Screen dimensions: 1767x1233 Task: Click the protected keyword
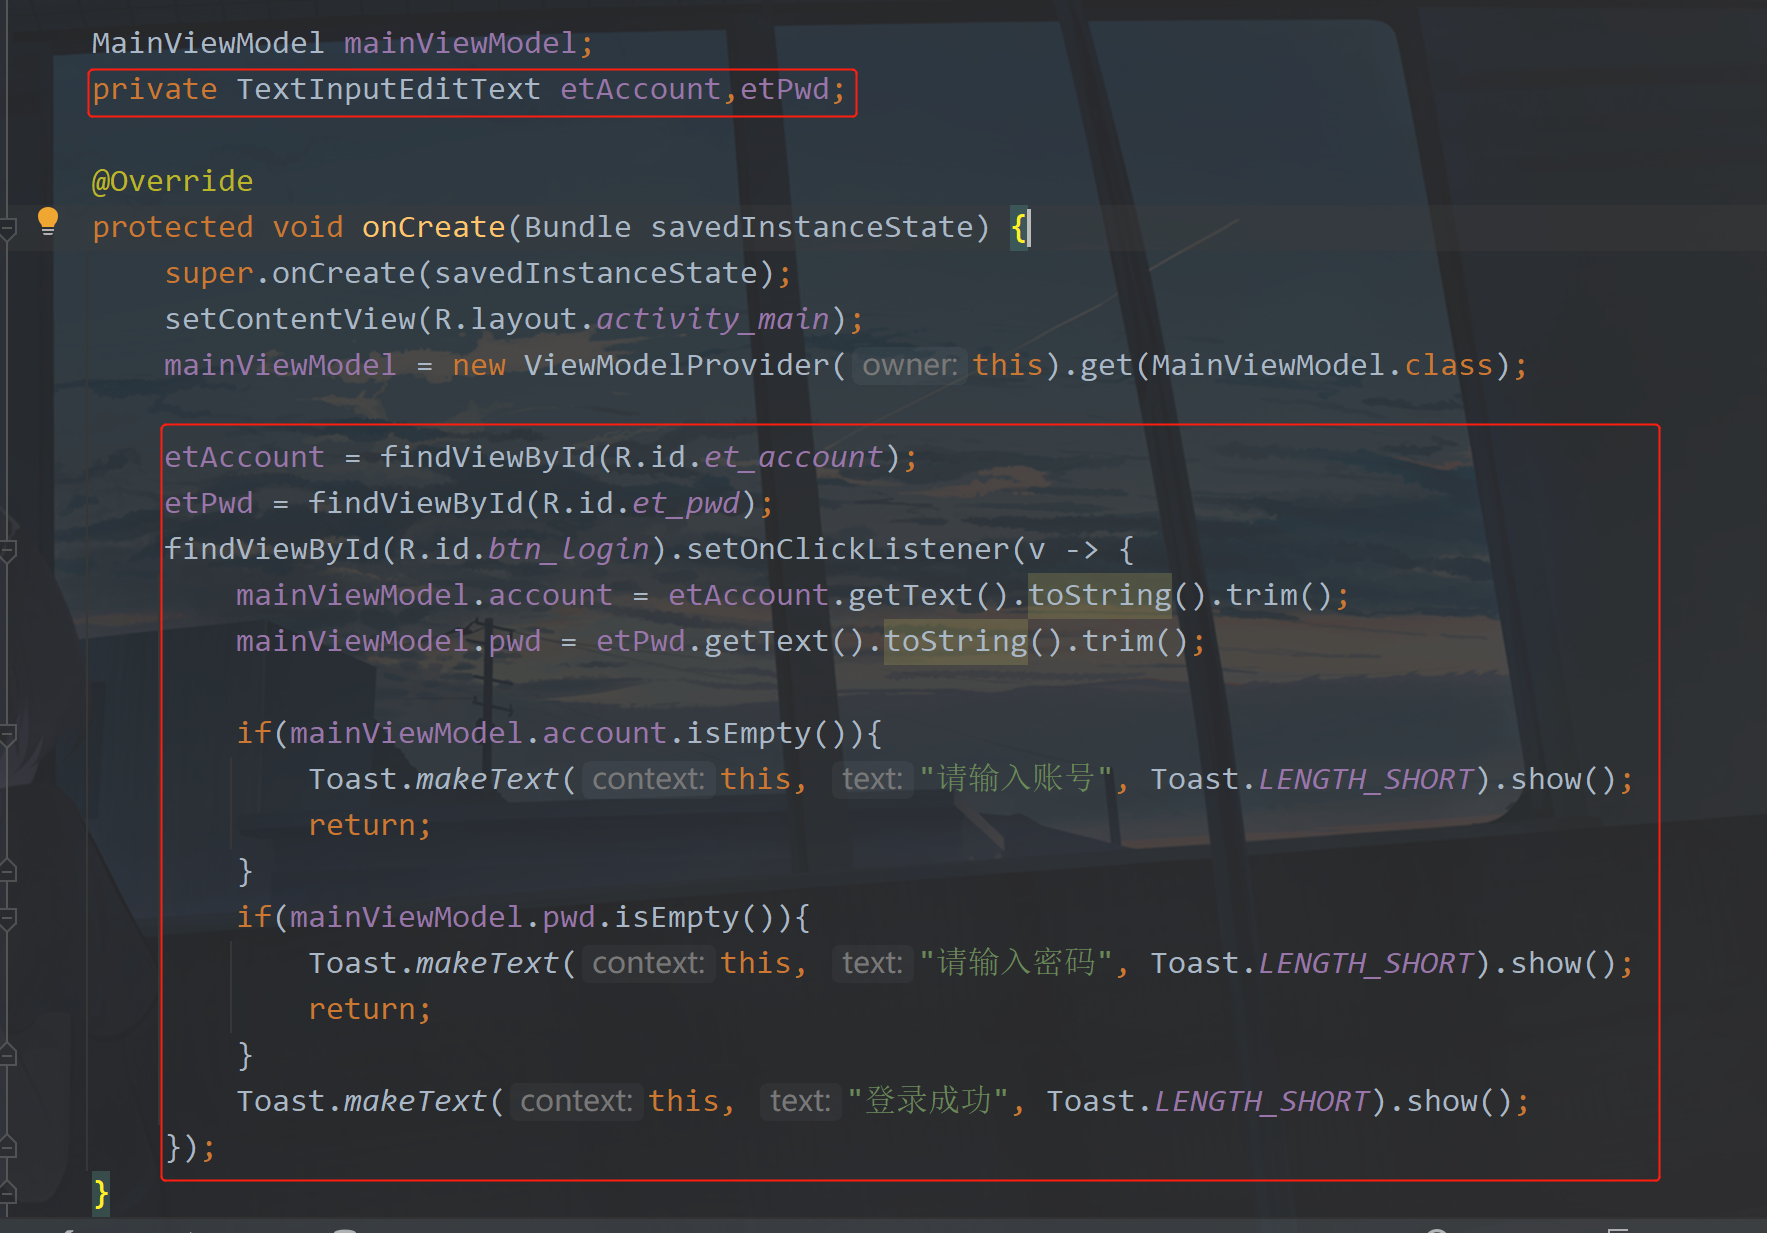point(172,227)
